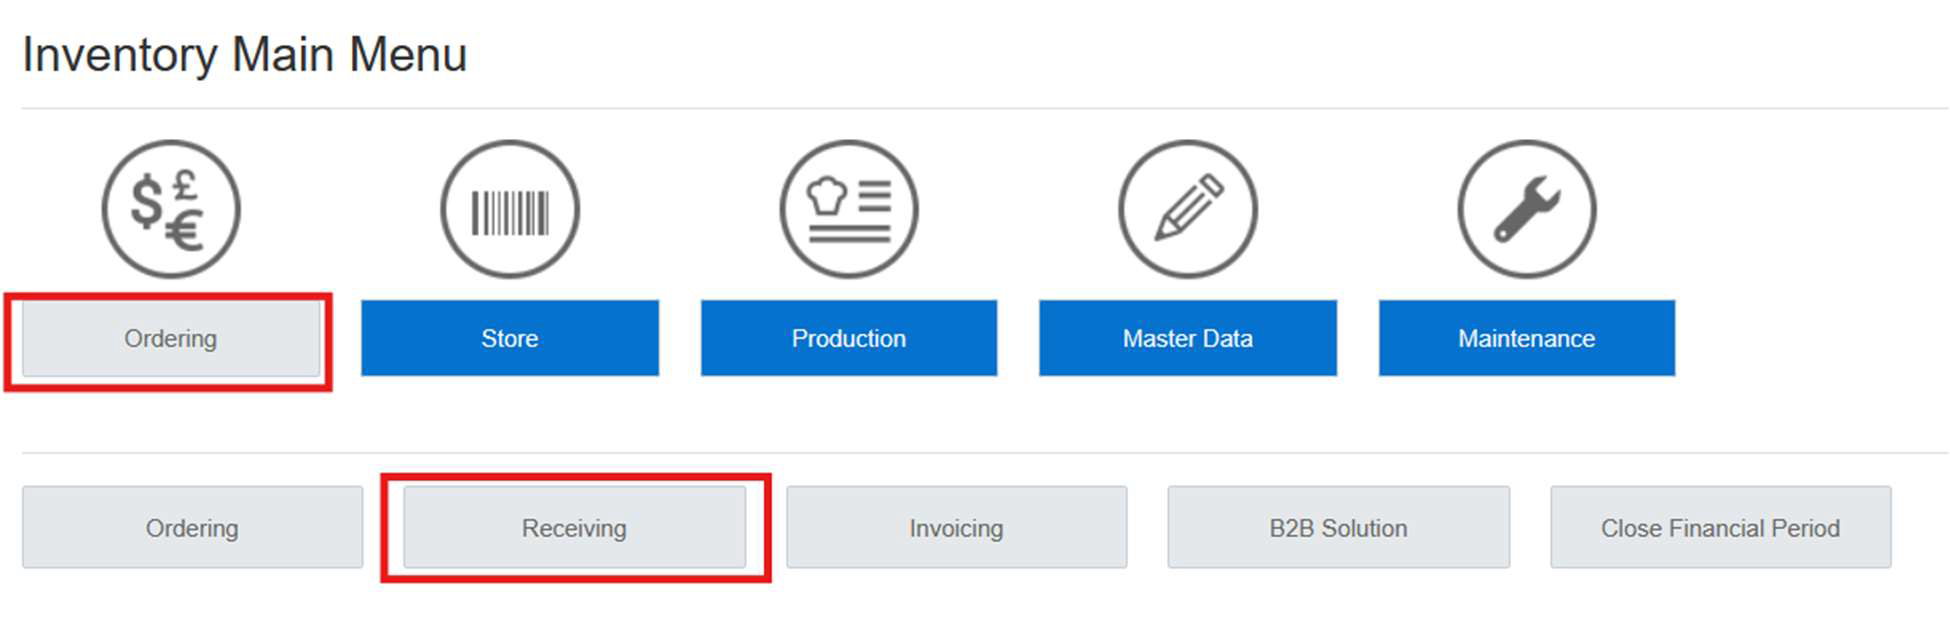Click the divider line above the submenu buttons
Viewport: 1950px width, 619px height.
point(985,453)
